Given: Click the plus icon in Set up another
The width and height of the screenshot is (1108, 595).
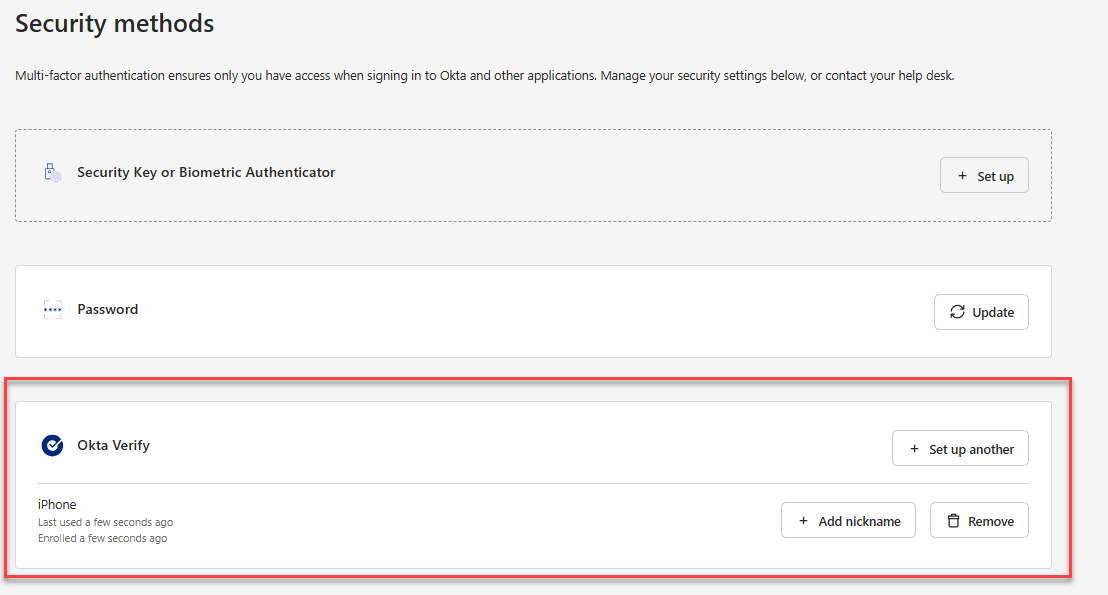Looking at the screenshot, I should [914, 449].
